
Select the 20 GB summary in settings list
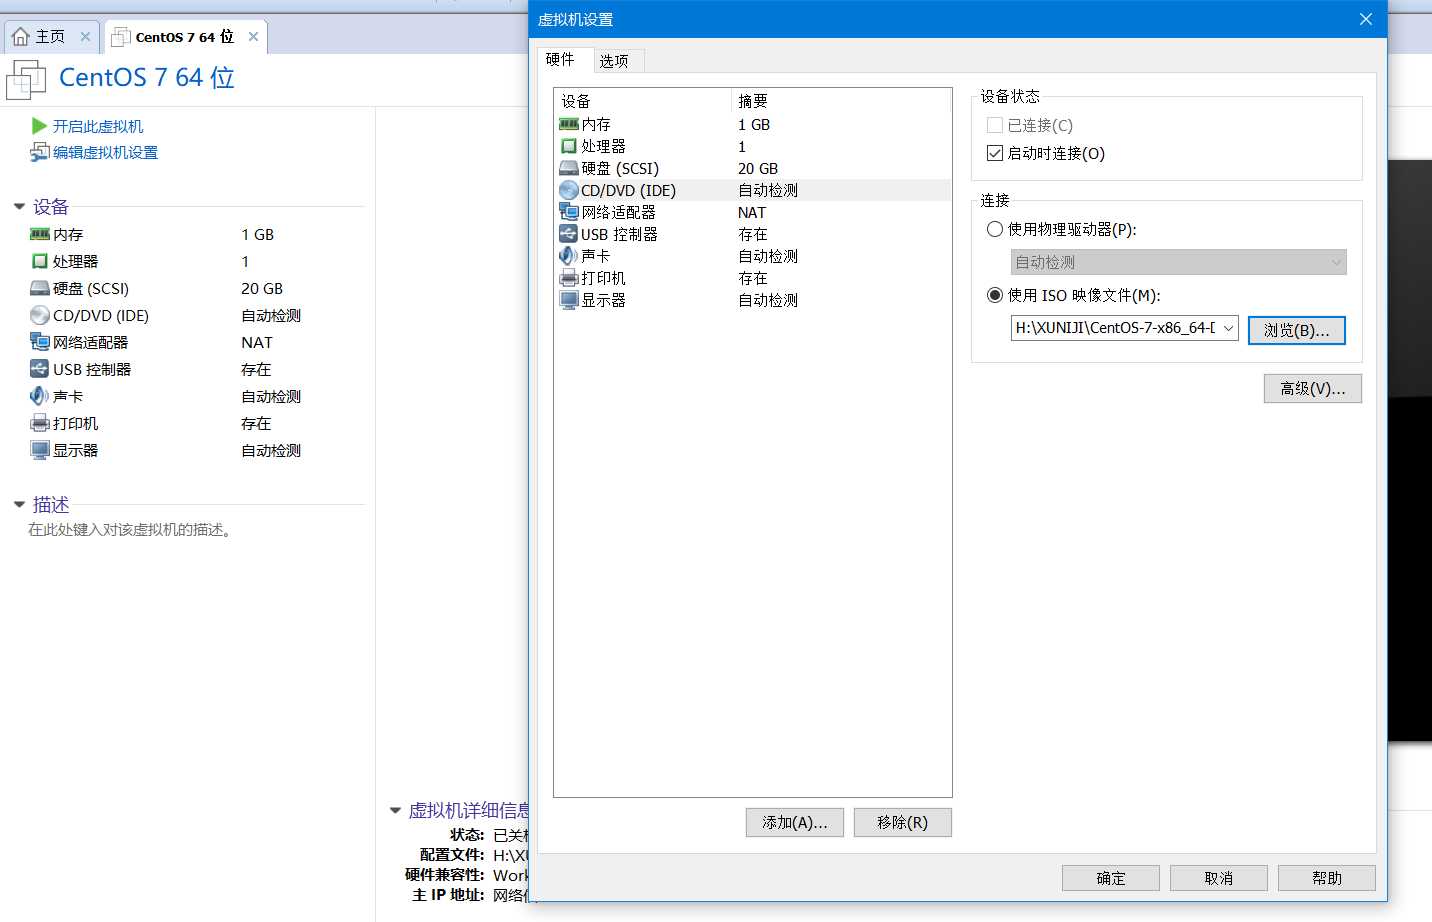758,168
